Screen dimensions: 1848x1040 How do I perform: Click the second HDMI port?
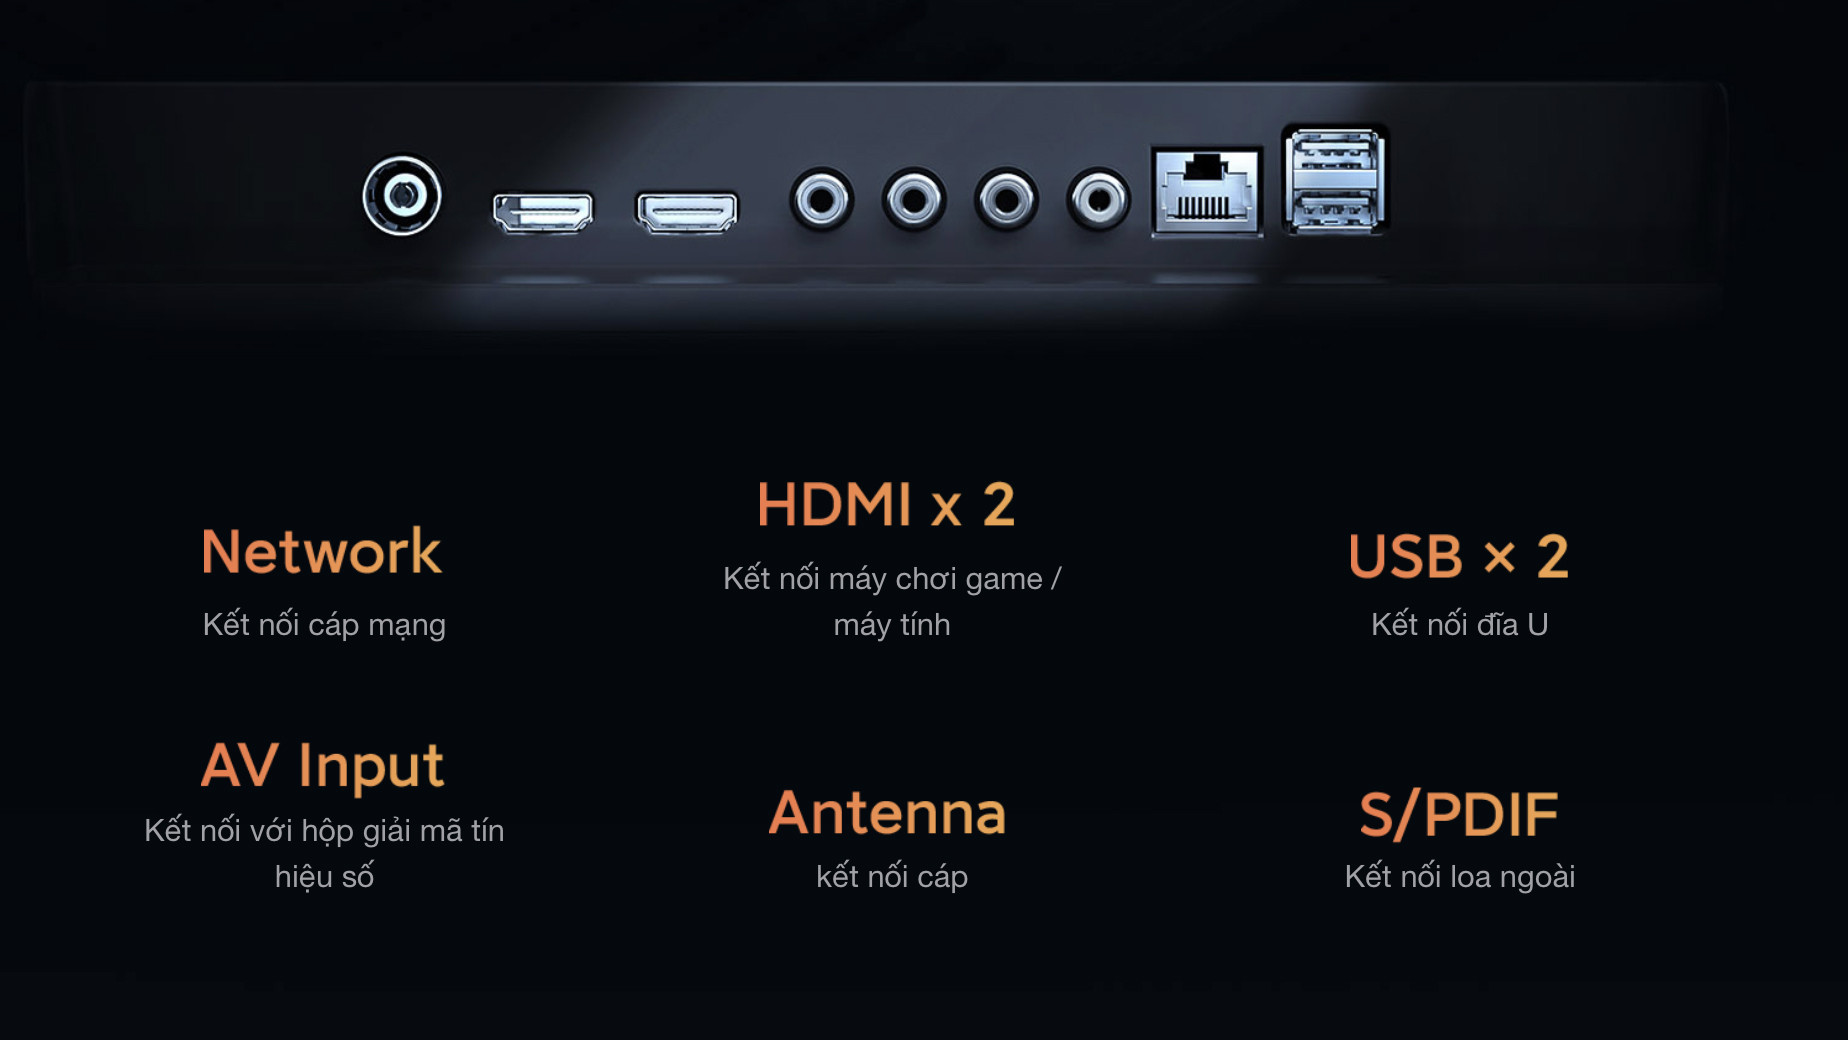[x=687, y=212]
